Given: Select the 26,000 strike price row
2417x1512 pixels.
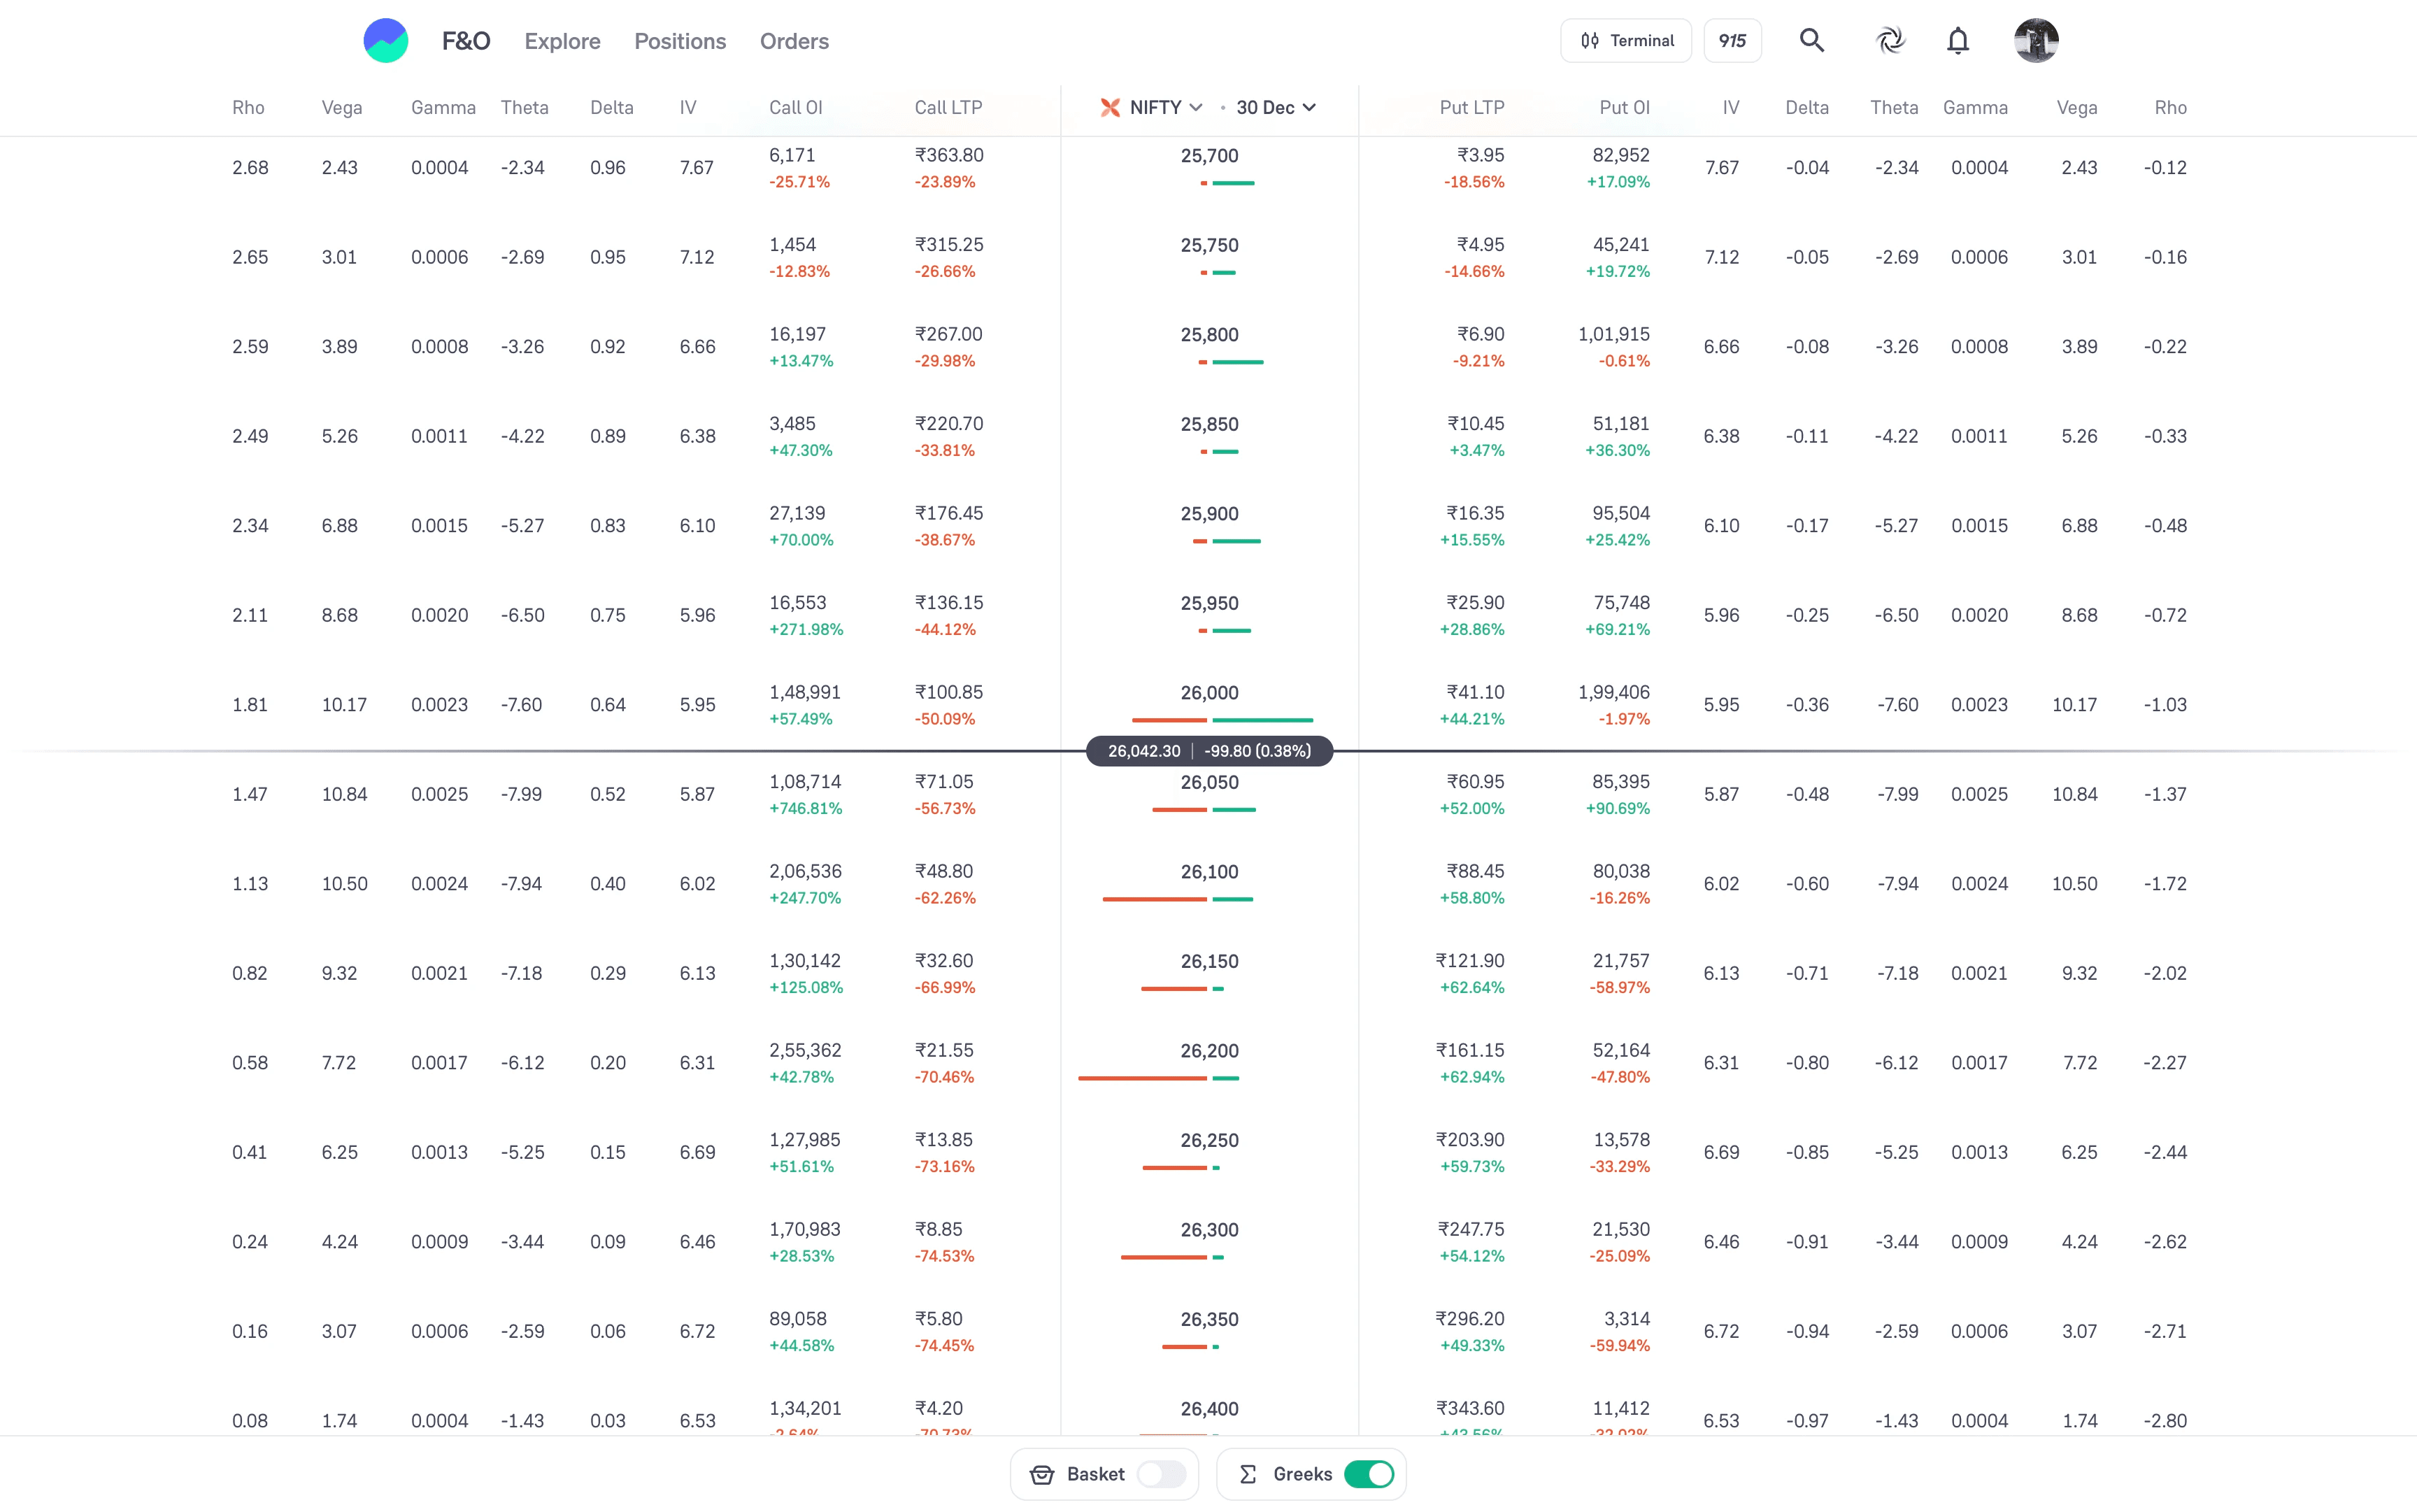Looking at the screenshot, I should coord(1209,693).
